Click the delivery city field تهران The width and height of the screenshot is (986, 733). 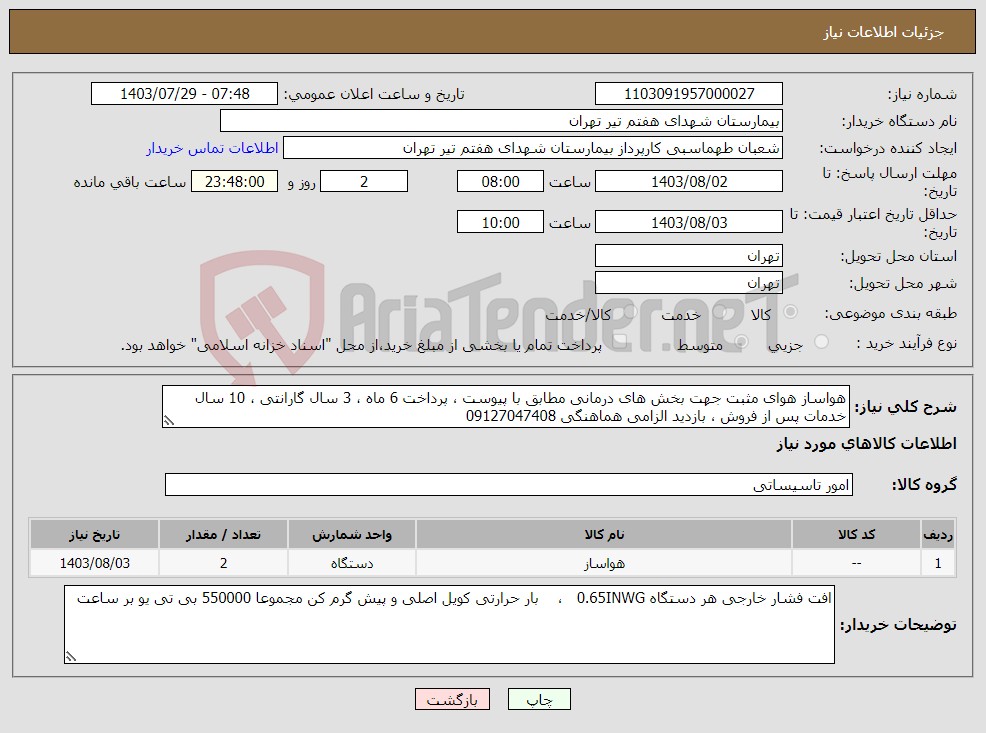(689, 283)
